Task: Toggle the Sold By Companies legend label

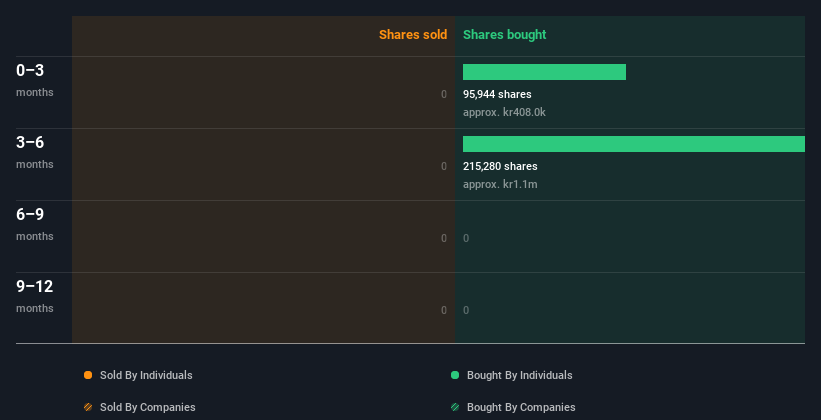Action: coord(148,407)
